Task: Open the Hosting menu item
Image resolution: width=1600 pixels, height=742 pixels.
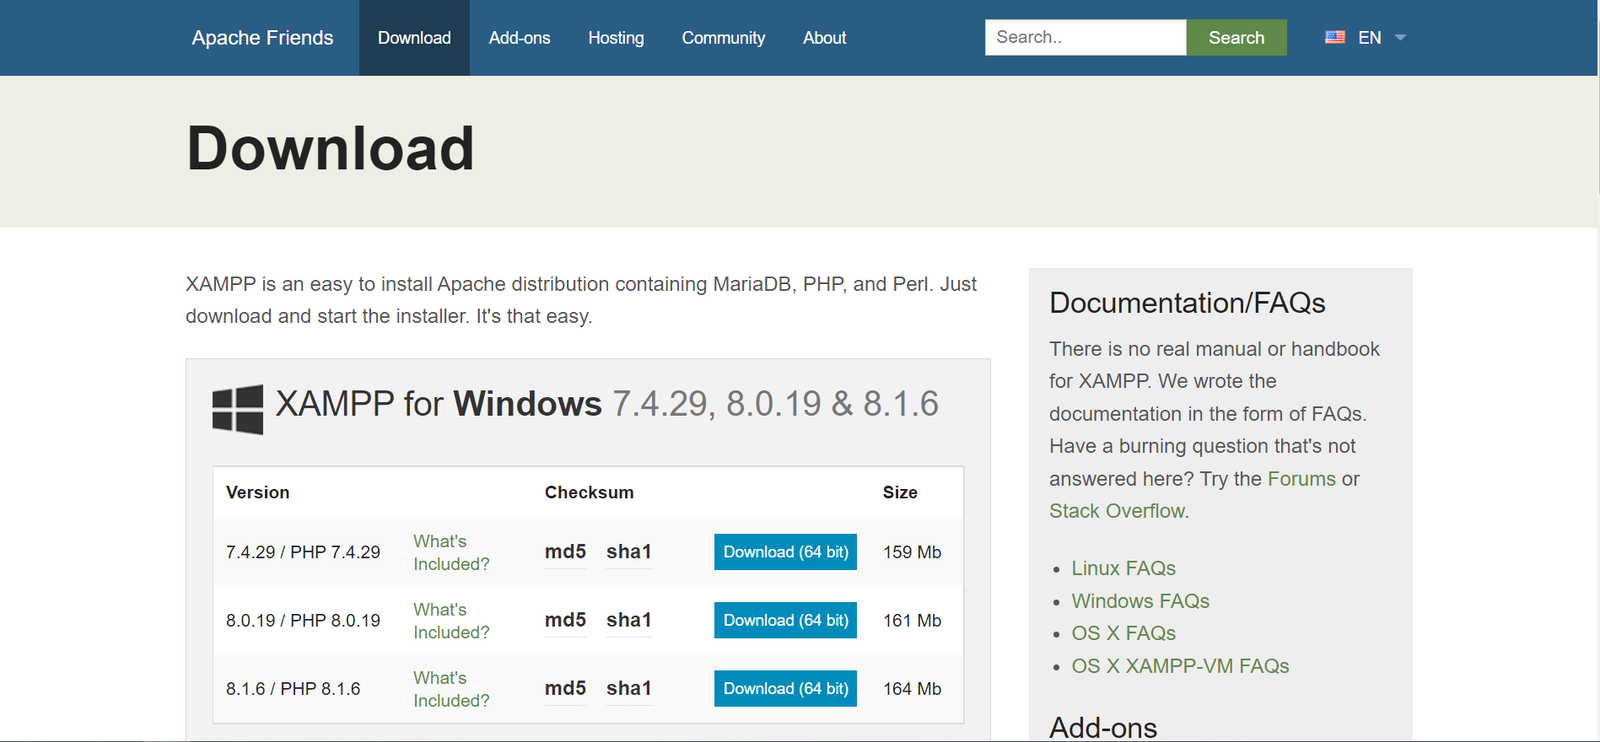Action: [x=616, y=38]
